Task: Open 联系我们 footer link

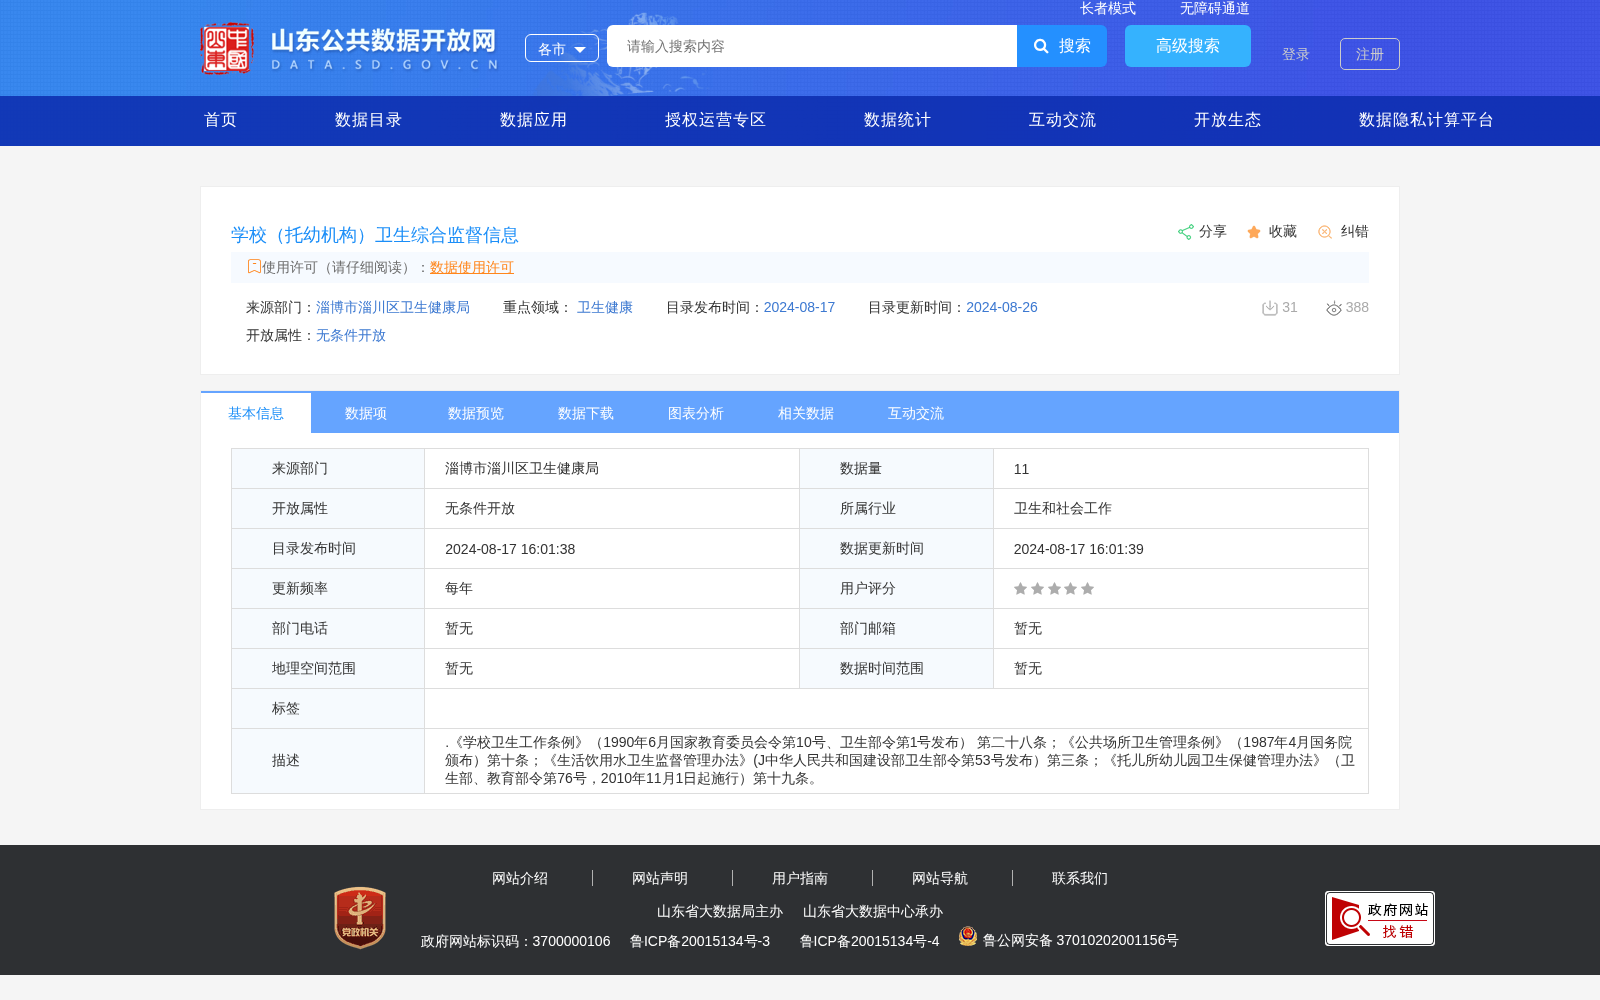Action: click(x=1080, y=879)
